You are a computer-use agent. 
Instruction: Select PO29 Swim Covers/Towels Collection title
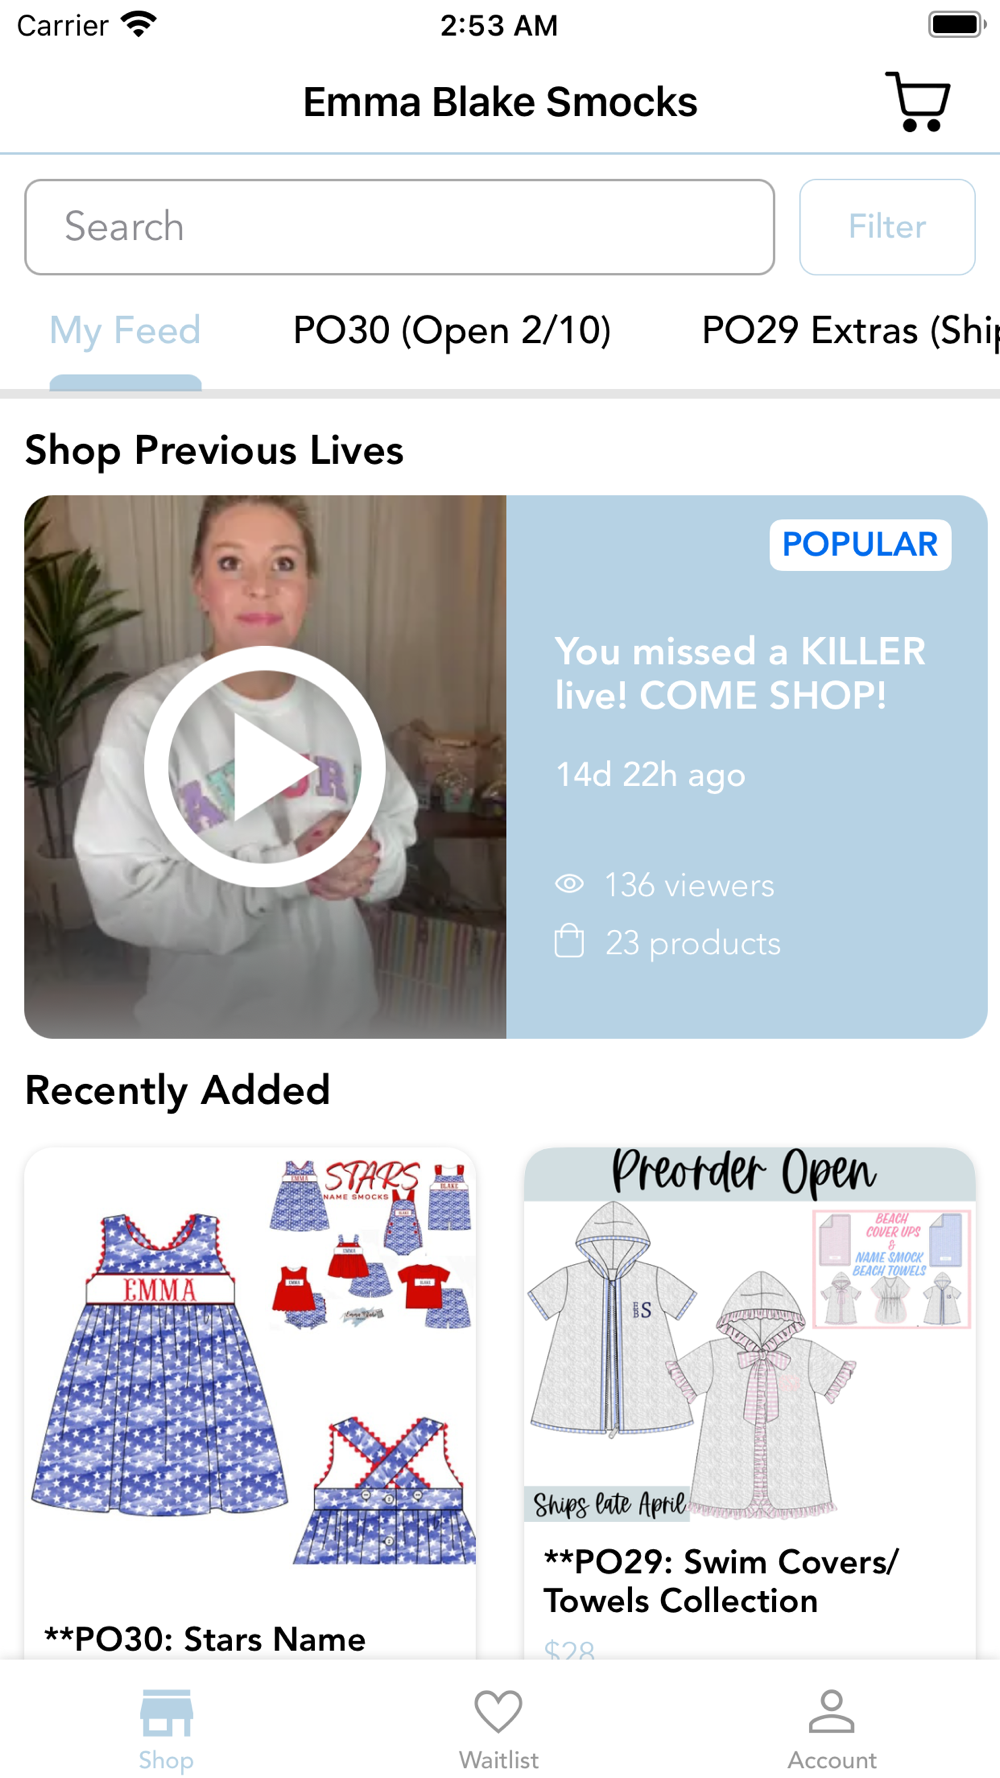[721, 1581]
